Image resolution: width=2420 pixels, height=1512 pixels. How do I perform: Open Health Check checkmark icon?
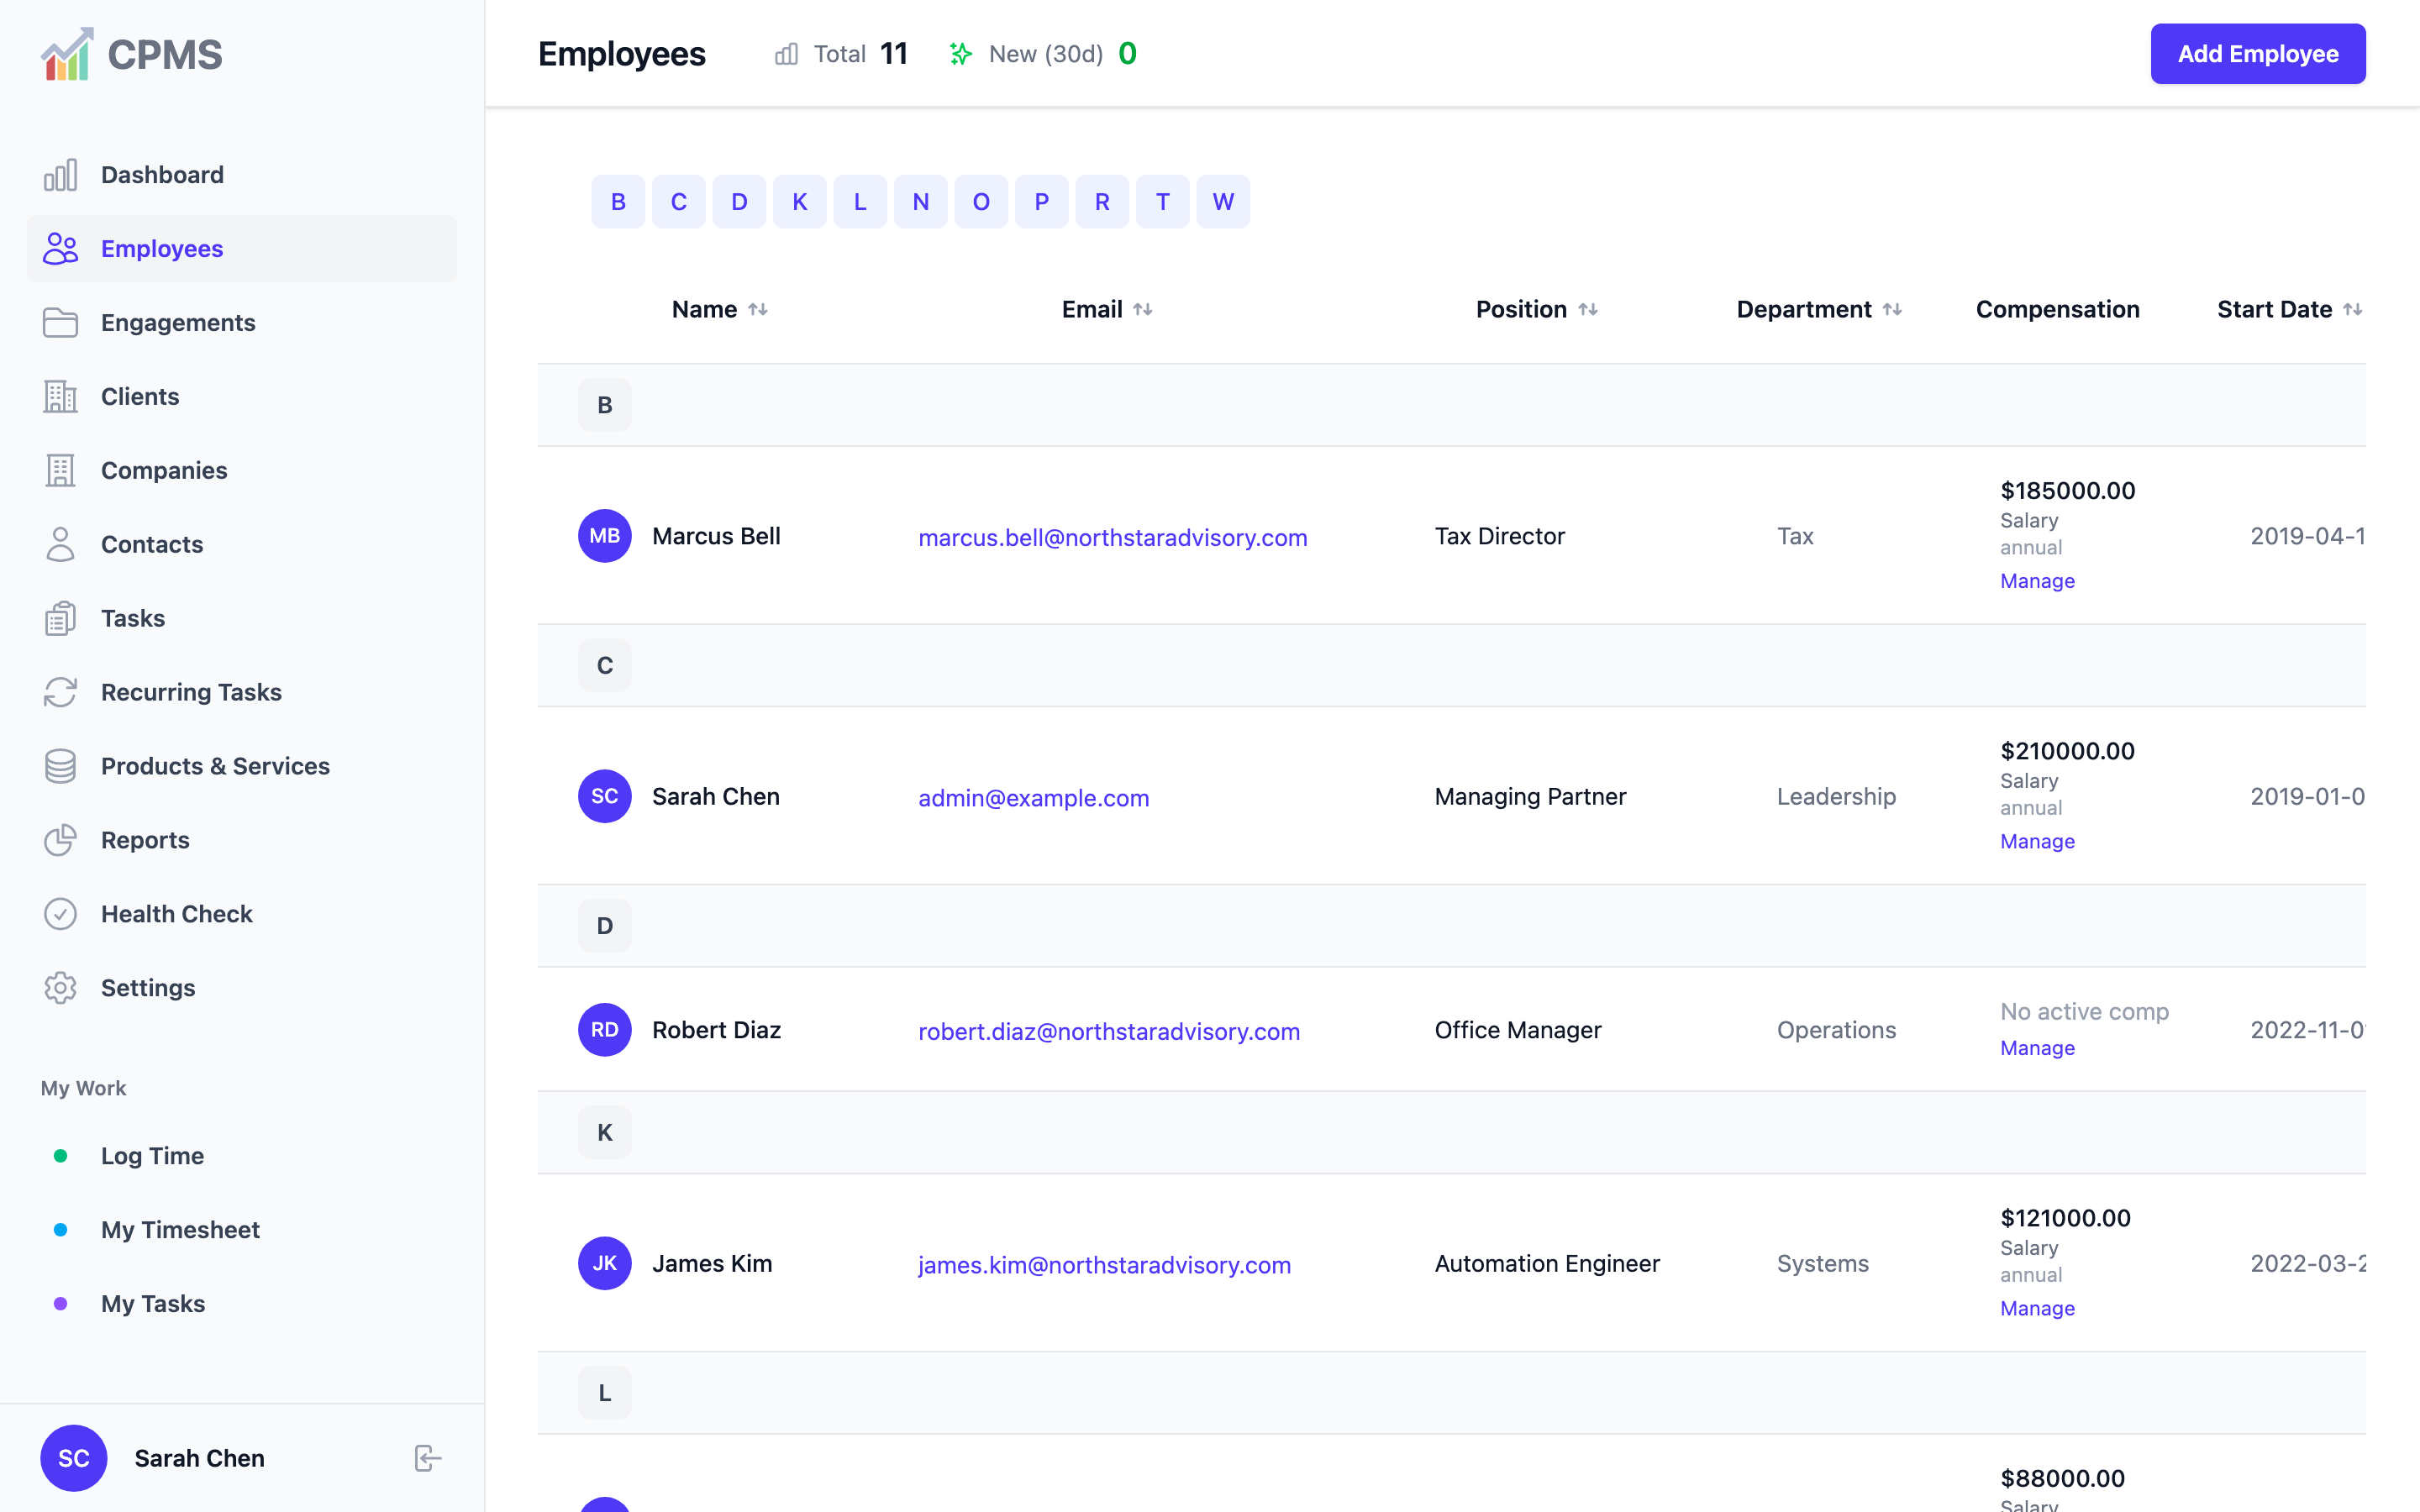click(60, 914)
